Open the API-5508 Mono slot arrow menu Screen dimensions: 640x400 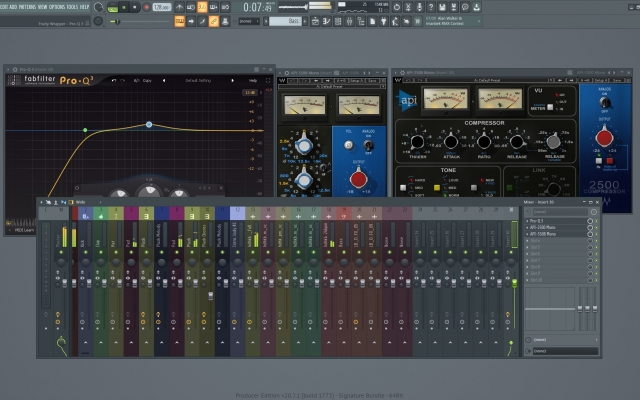527,234
